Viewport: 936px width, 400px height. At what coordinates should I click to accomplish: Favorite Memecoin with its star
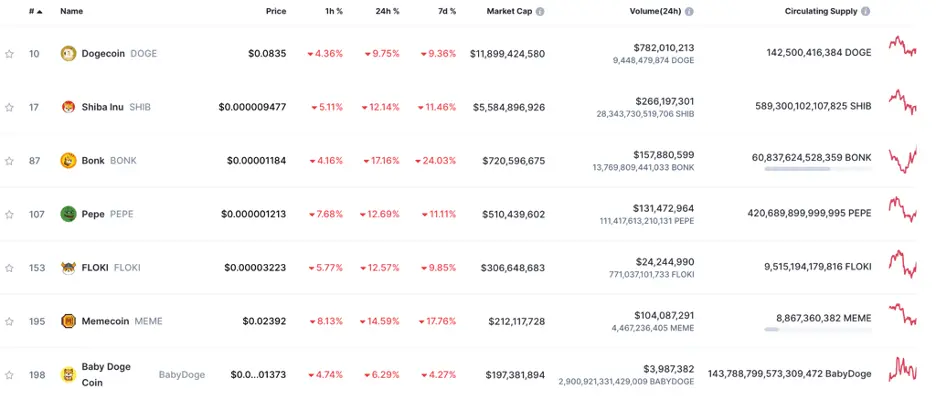[x=10, y=321]
